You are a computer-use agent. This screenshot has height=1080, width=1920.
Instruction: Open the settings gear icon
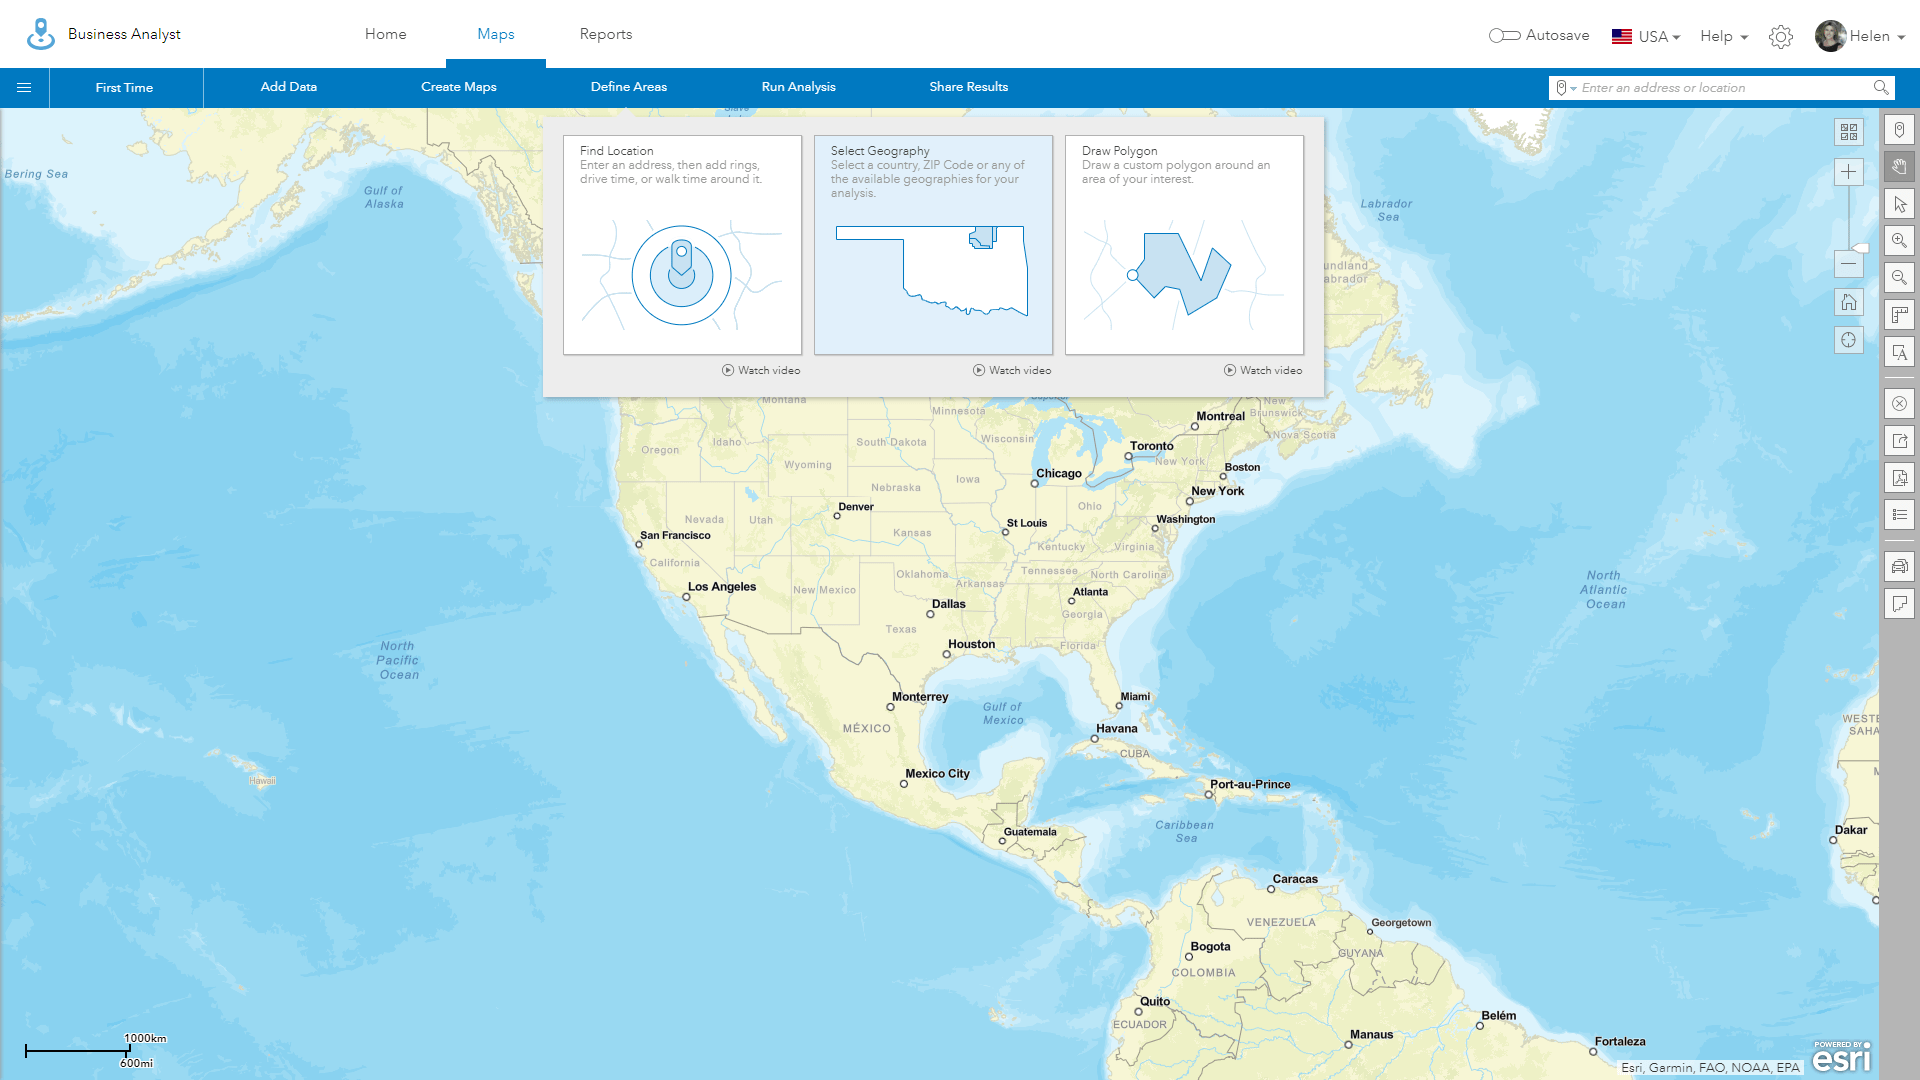(1780, 37)
